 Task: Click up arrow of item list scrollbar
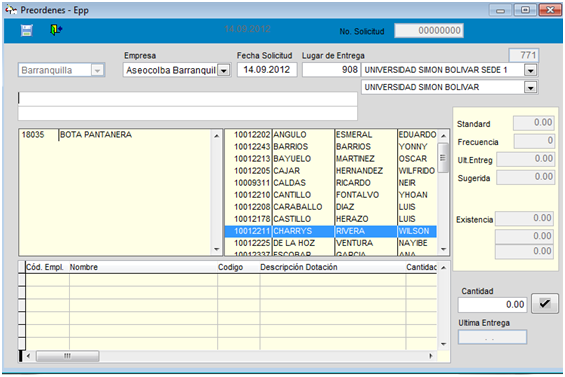(217, 136)
